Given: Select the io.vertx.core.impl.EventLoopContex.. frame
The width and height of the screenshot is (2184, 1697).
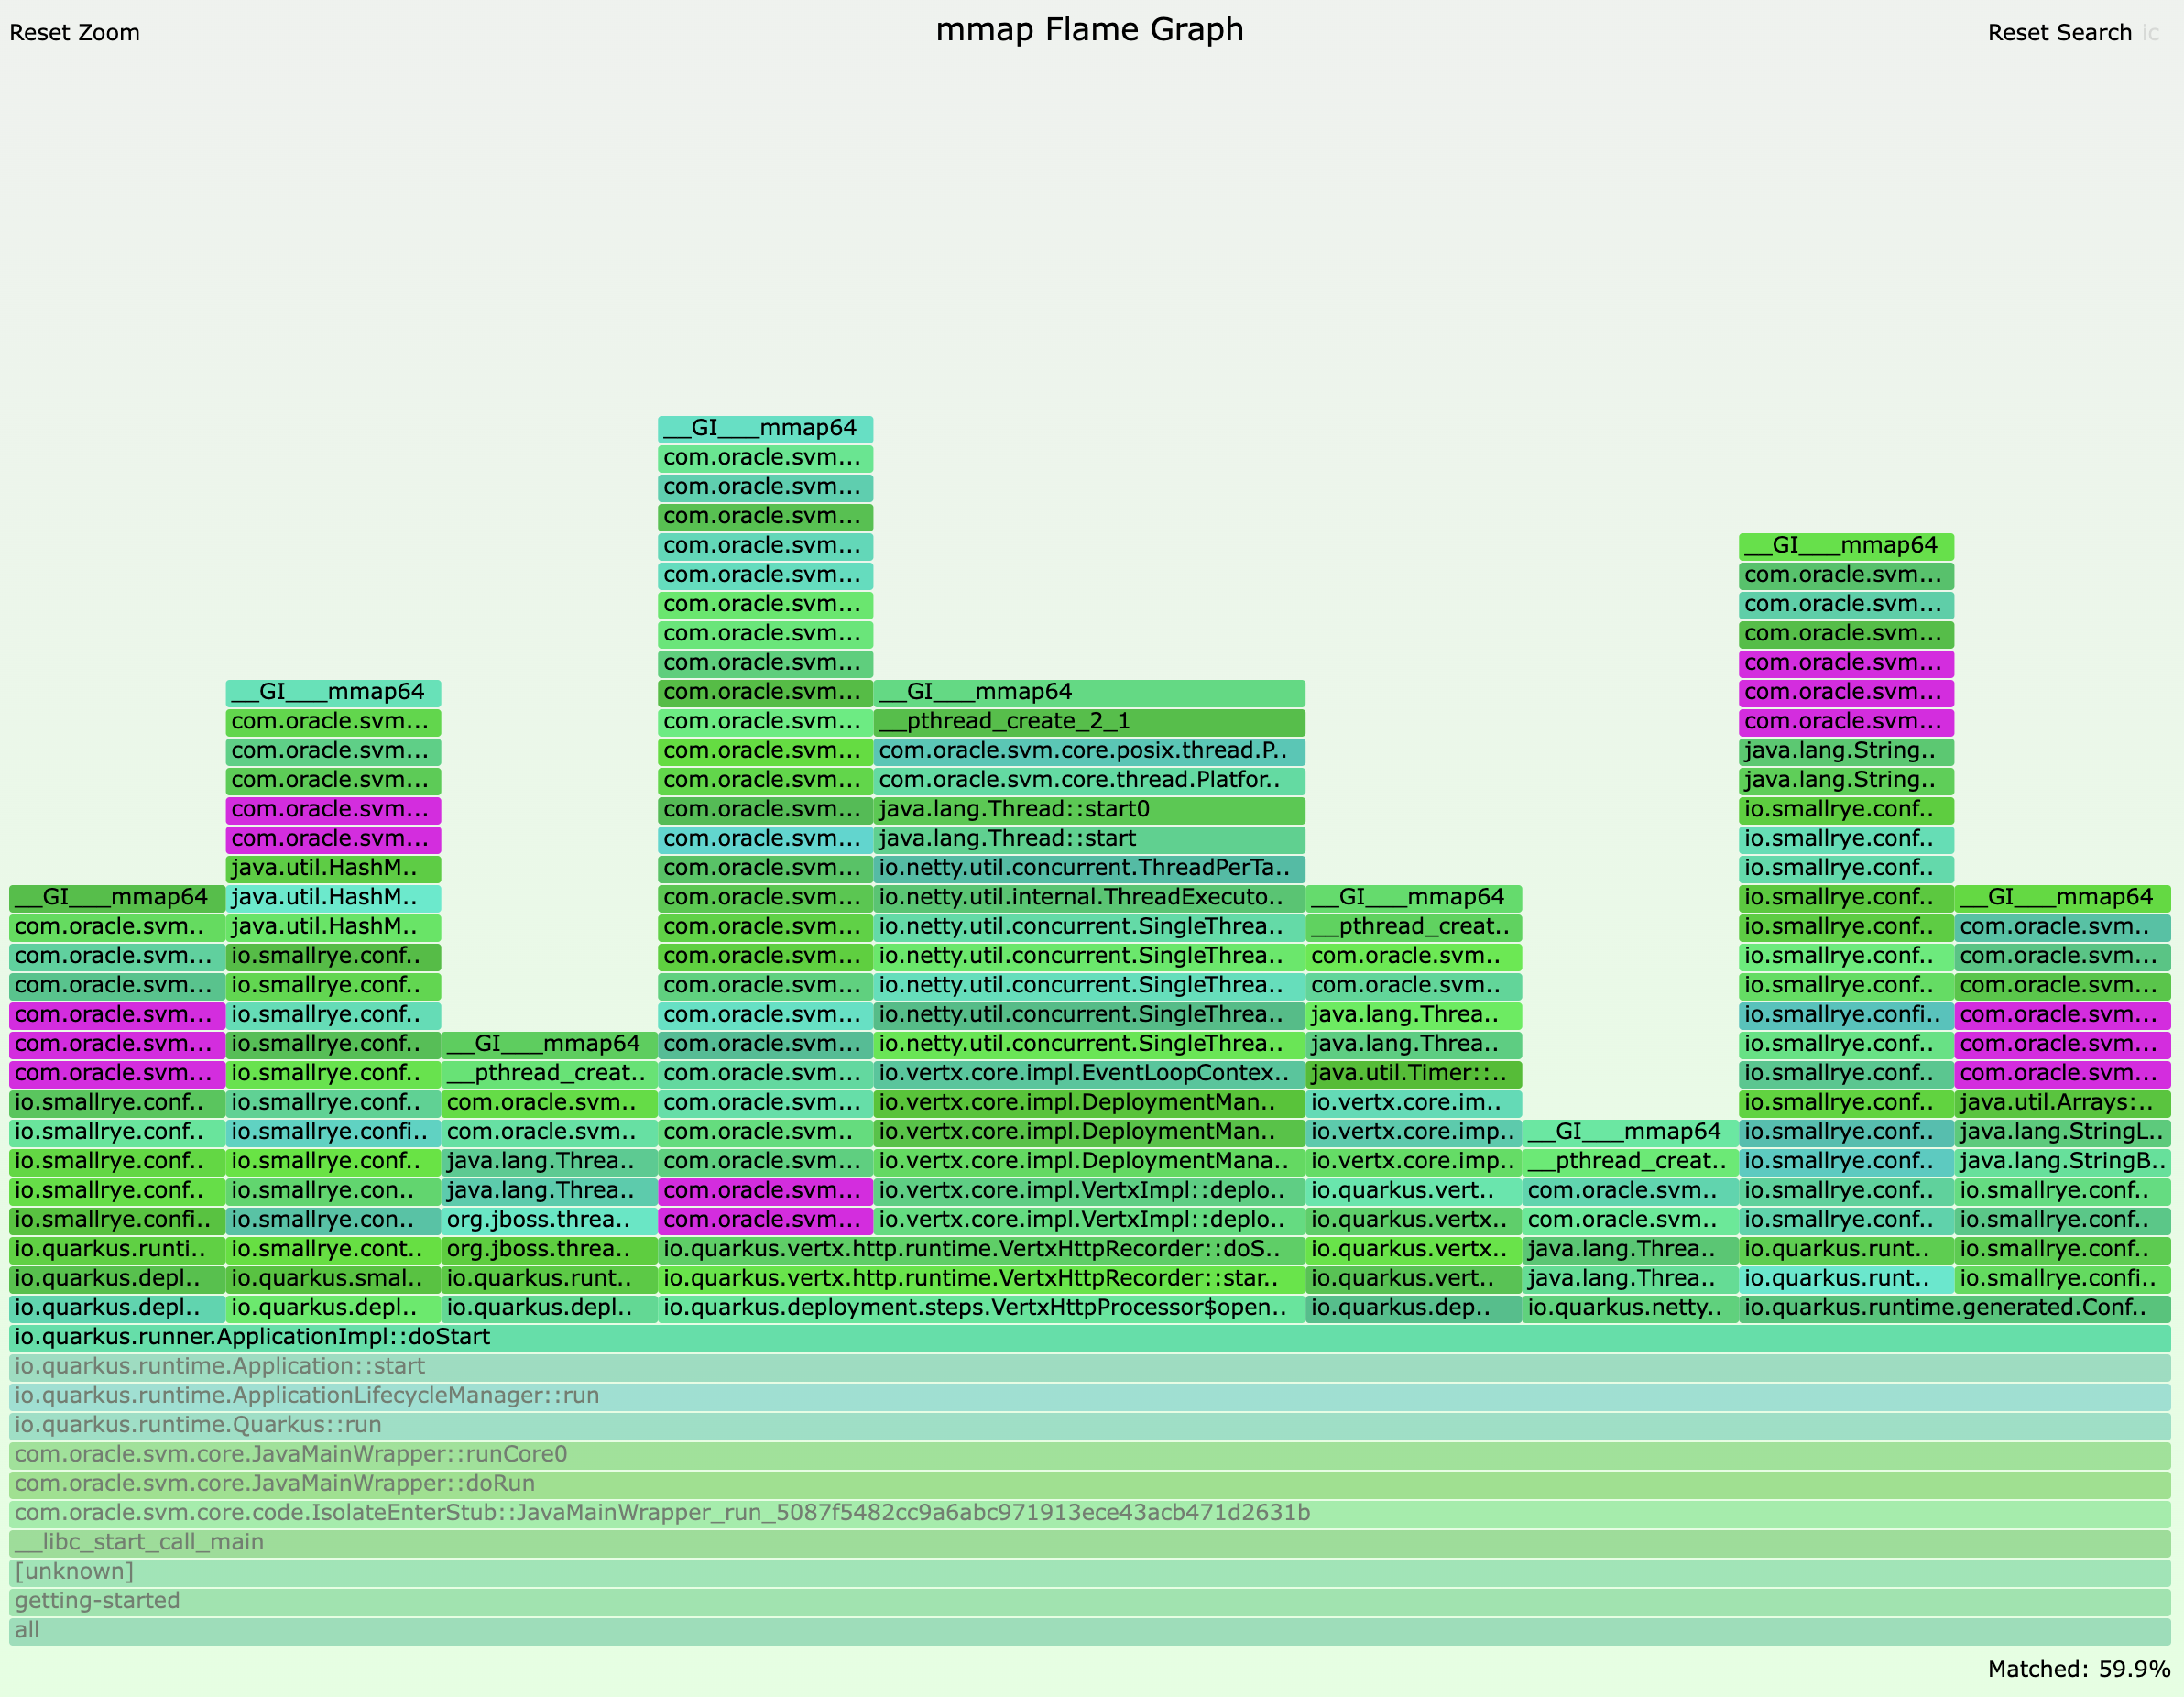Looking at the screenshot, I should (1089, 1074).
